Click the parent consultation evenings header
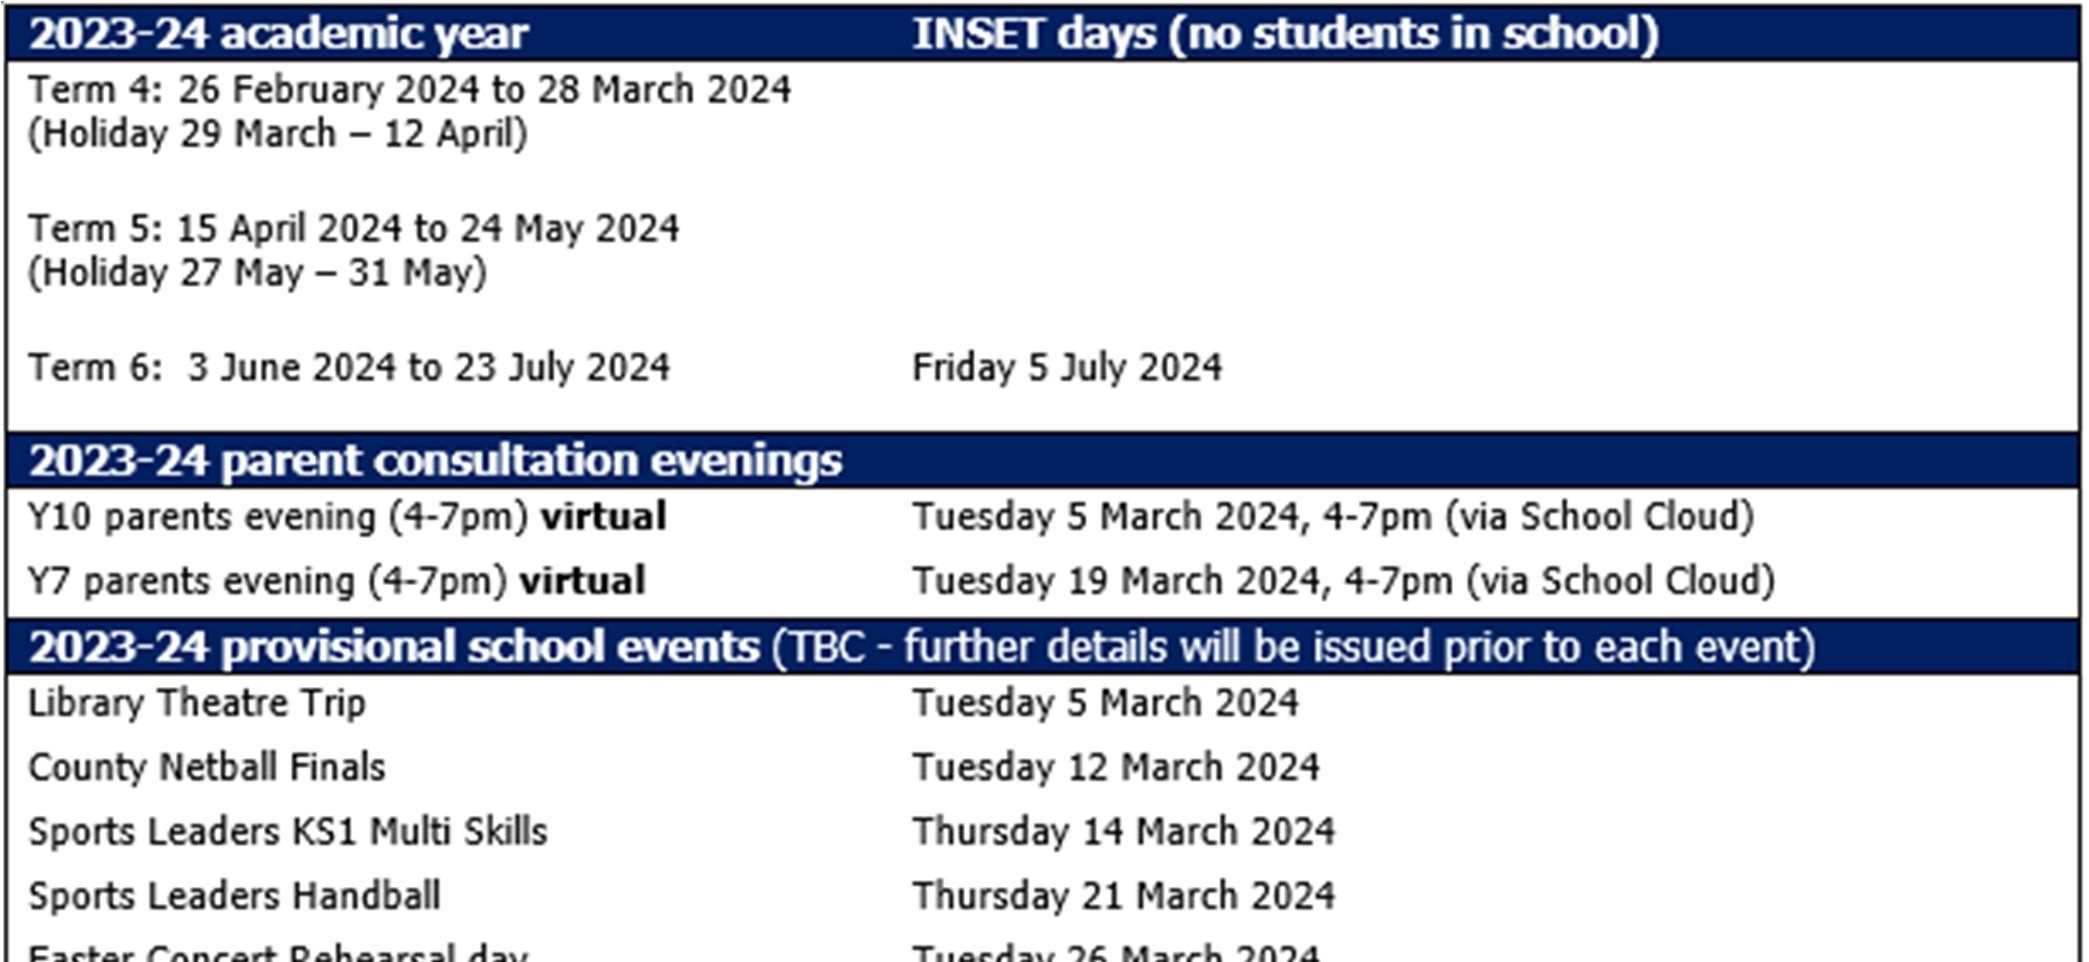Screen dimensions: 2089x962 coord(435,461)
